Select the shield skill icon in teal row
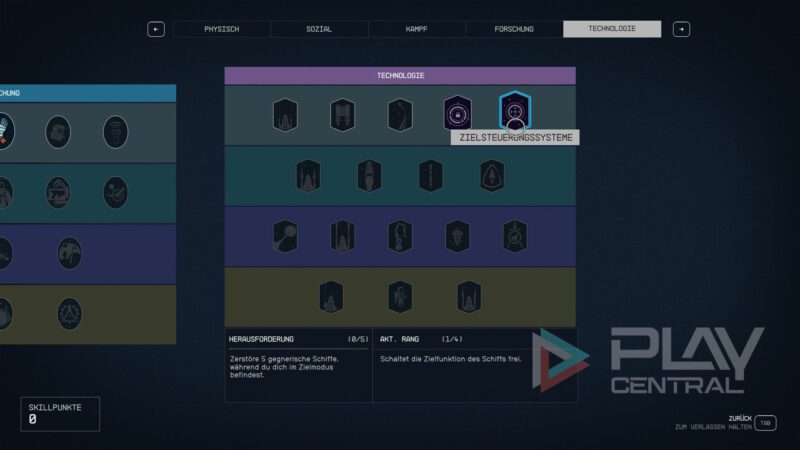The image size is (800, 450). (x=492, y=176)
